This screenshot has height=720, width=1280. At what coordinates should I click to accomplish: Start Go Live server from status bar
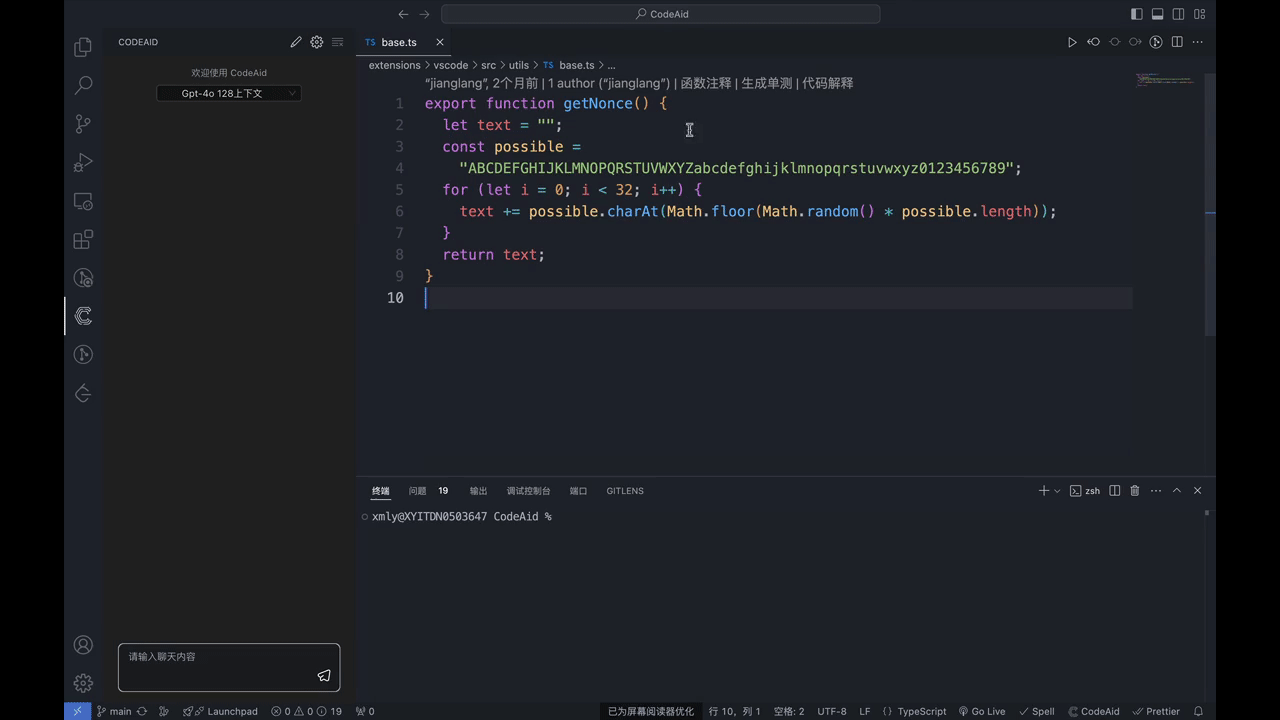pyautogui.click(x=982, y=711)
